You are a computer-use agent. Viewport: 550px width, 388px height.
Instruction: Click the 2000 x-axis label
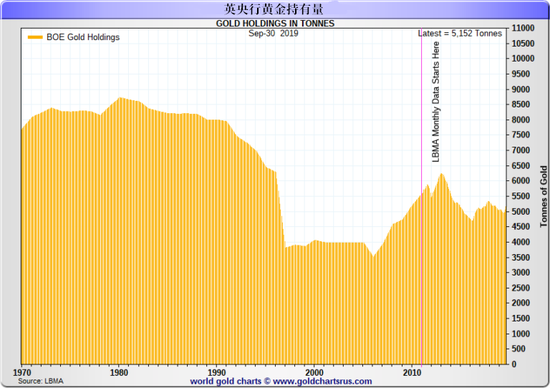[x=314, y=372]
